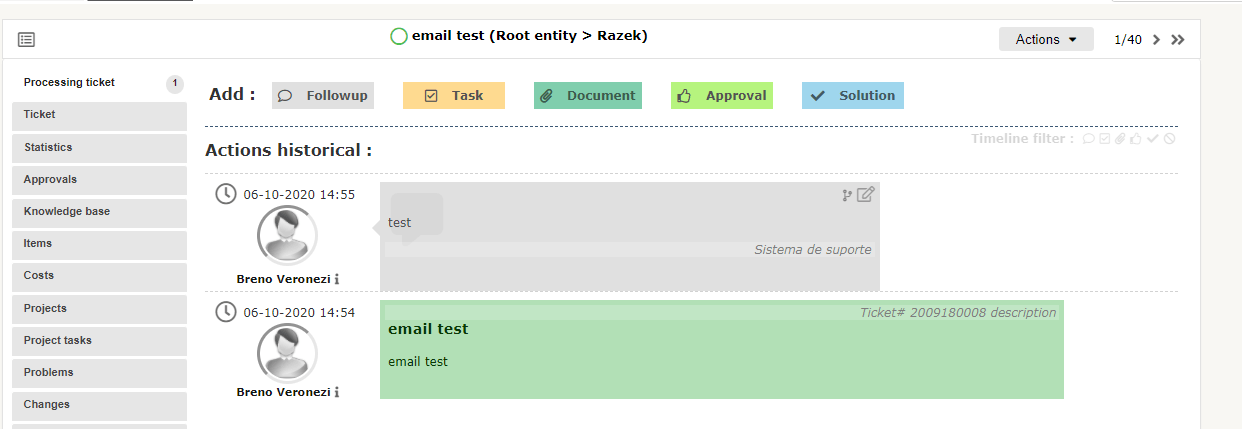Open the Actions dropdown menu

pyautogui.click(x=1046, y=39)
